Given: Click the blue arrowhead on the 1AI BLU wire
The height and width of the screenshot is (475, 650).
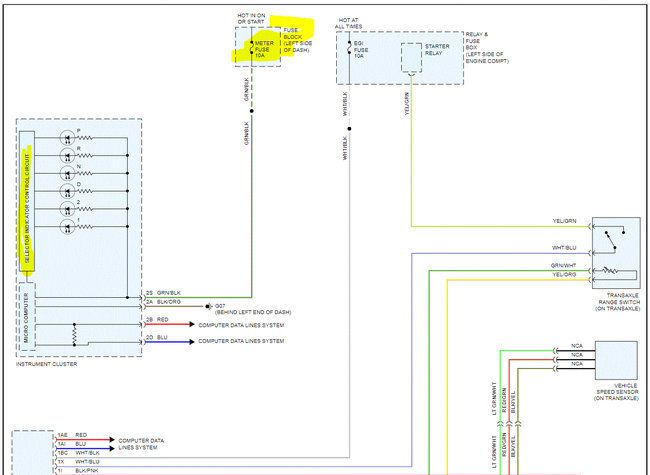Looking at the screenshot, I should (112, 448).
